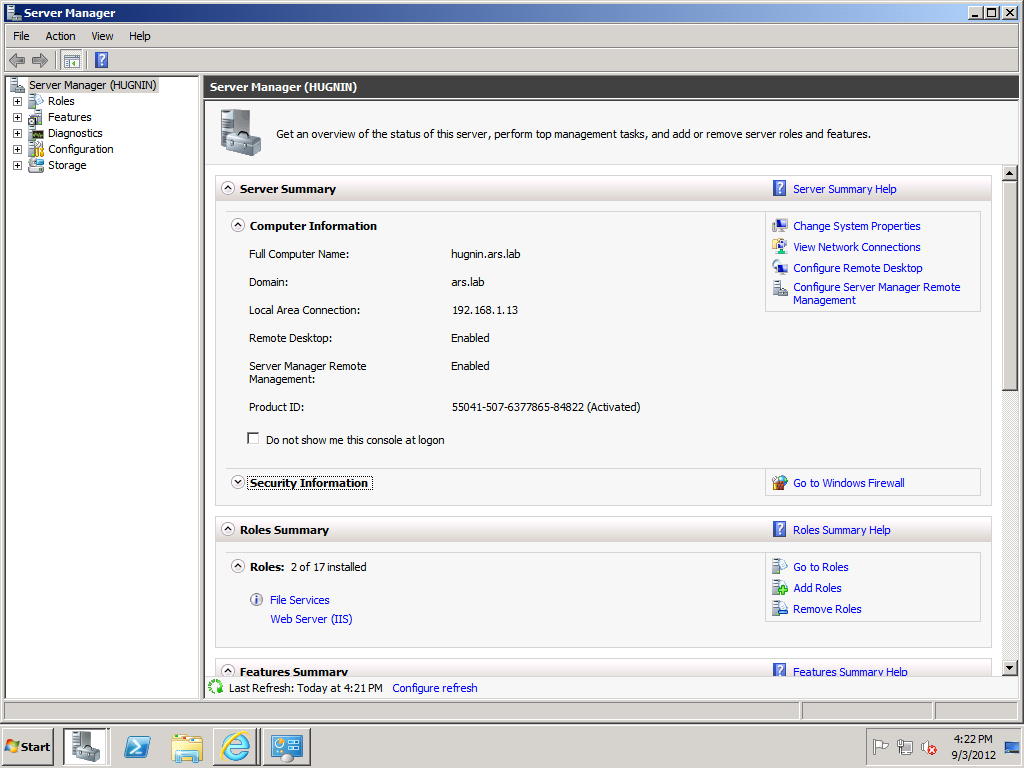Open the Action menu
Image resolution: width=1024 pixels, height=768 pixels.
coord(60,36)
